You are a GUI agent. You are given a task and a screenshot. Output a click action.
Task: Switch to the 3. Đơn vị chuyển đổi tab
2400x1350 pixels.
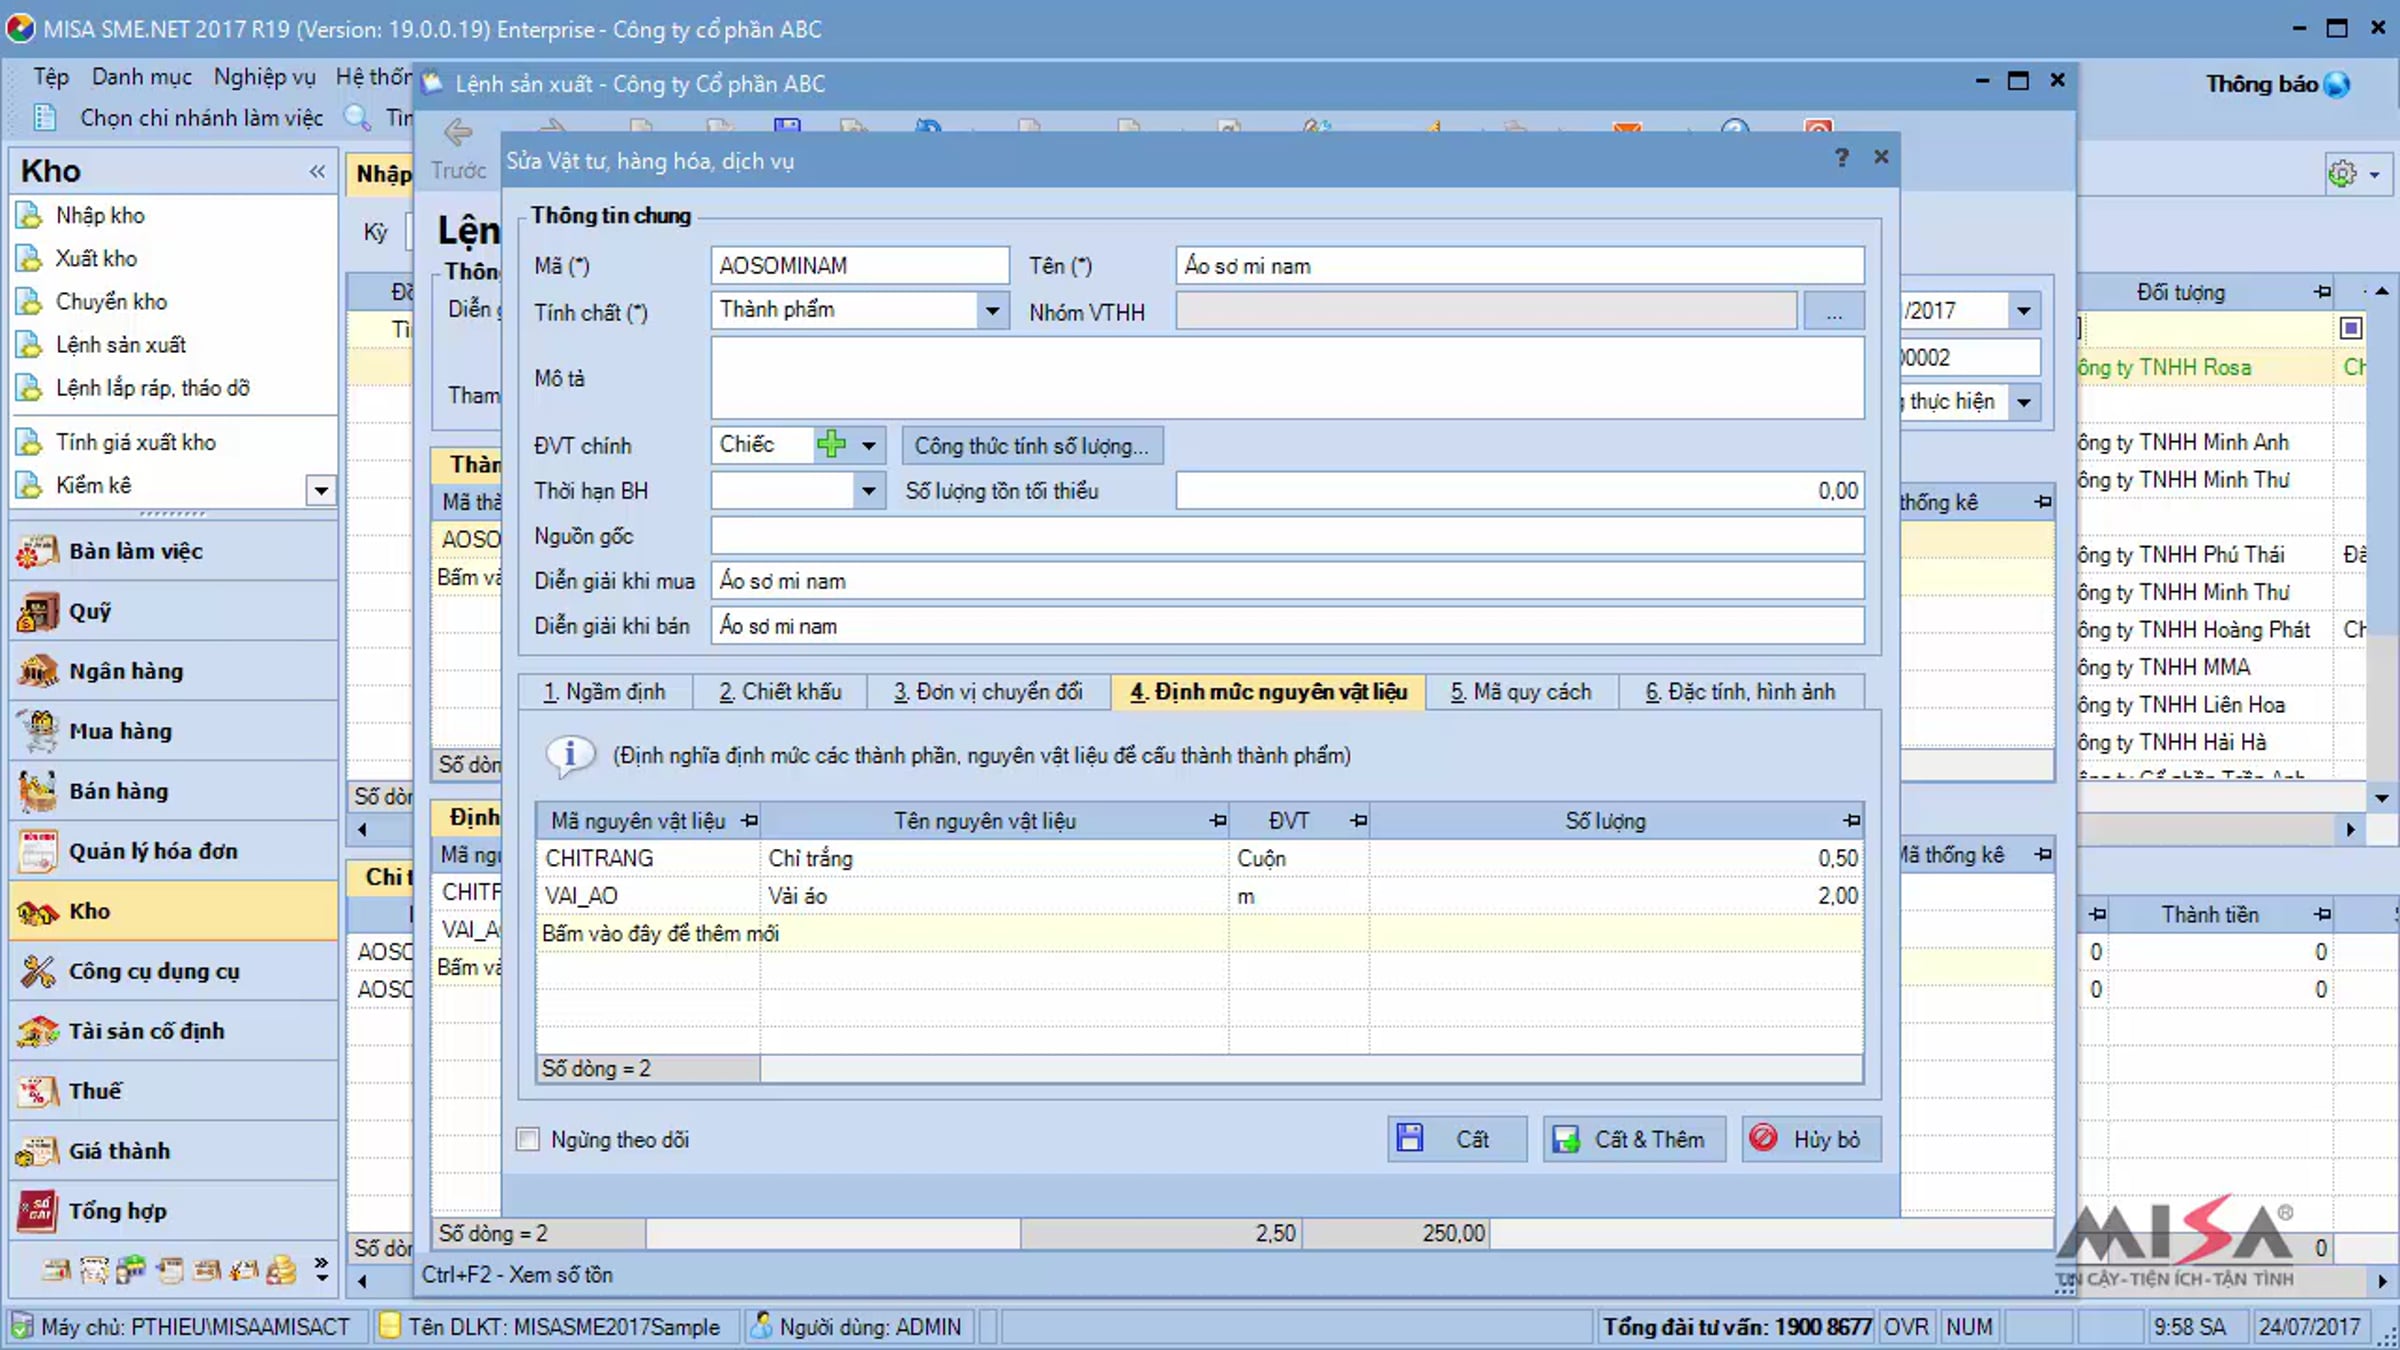pyautogui.click(x=988, y=692)
